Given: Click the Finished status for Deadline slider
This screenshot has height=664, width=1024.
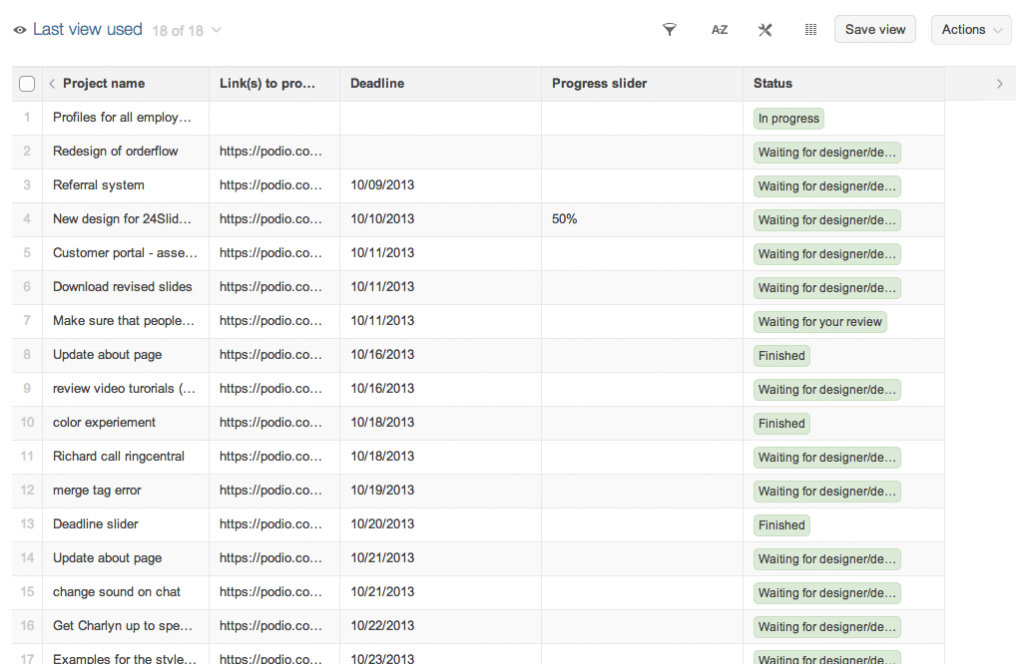Looking at the screenshot, I should [x=782, y=526].
